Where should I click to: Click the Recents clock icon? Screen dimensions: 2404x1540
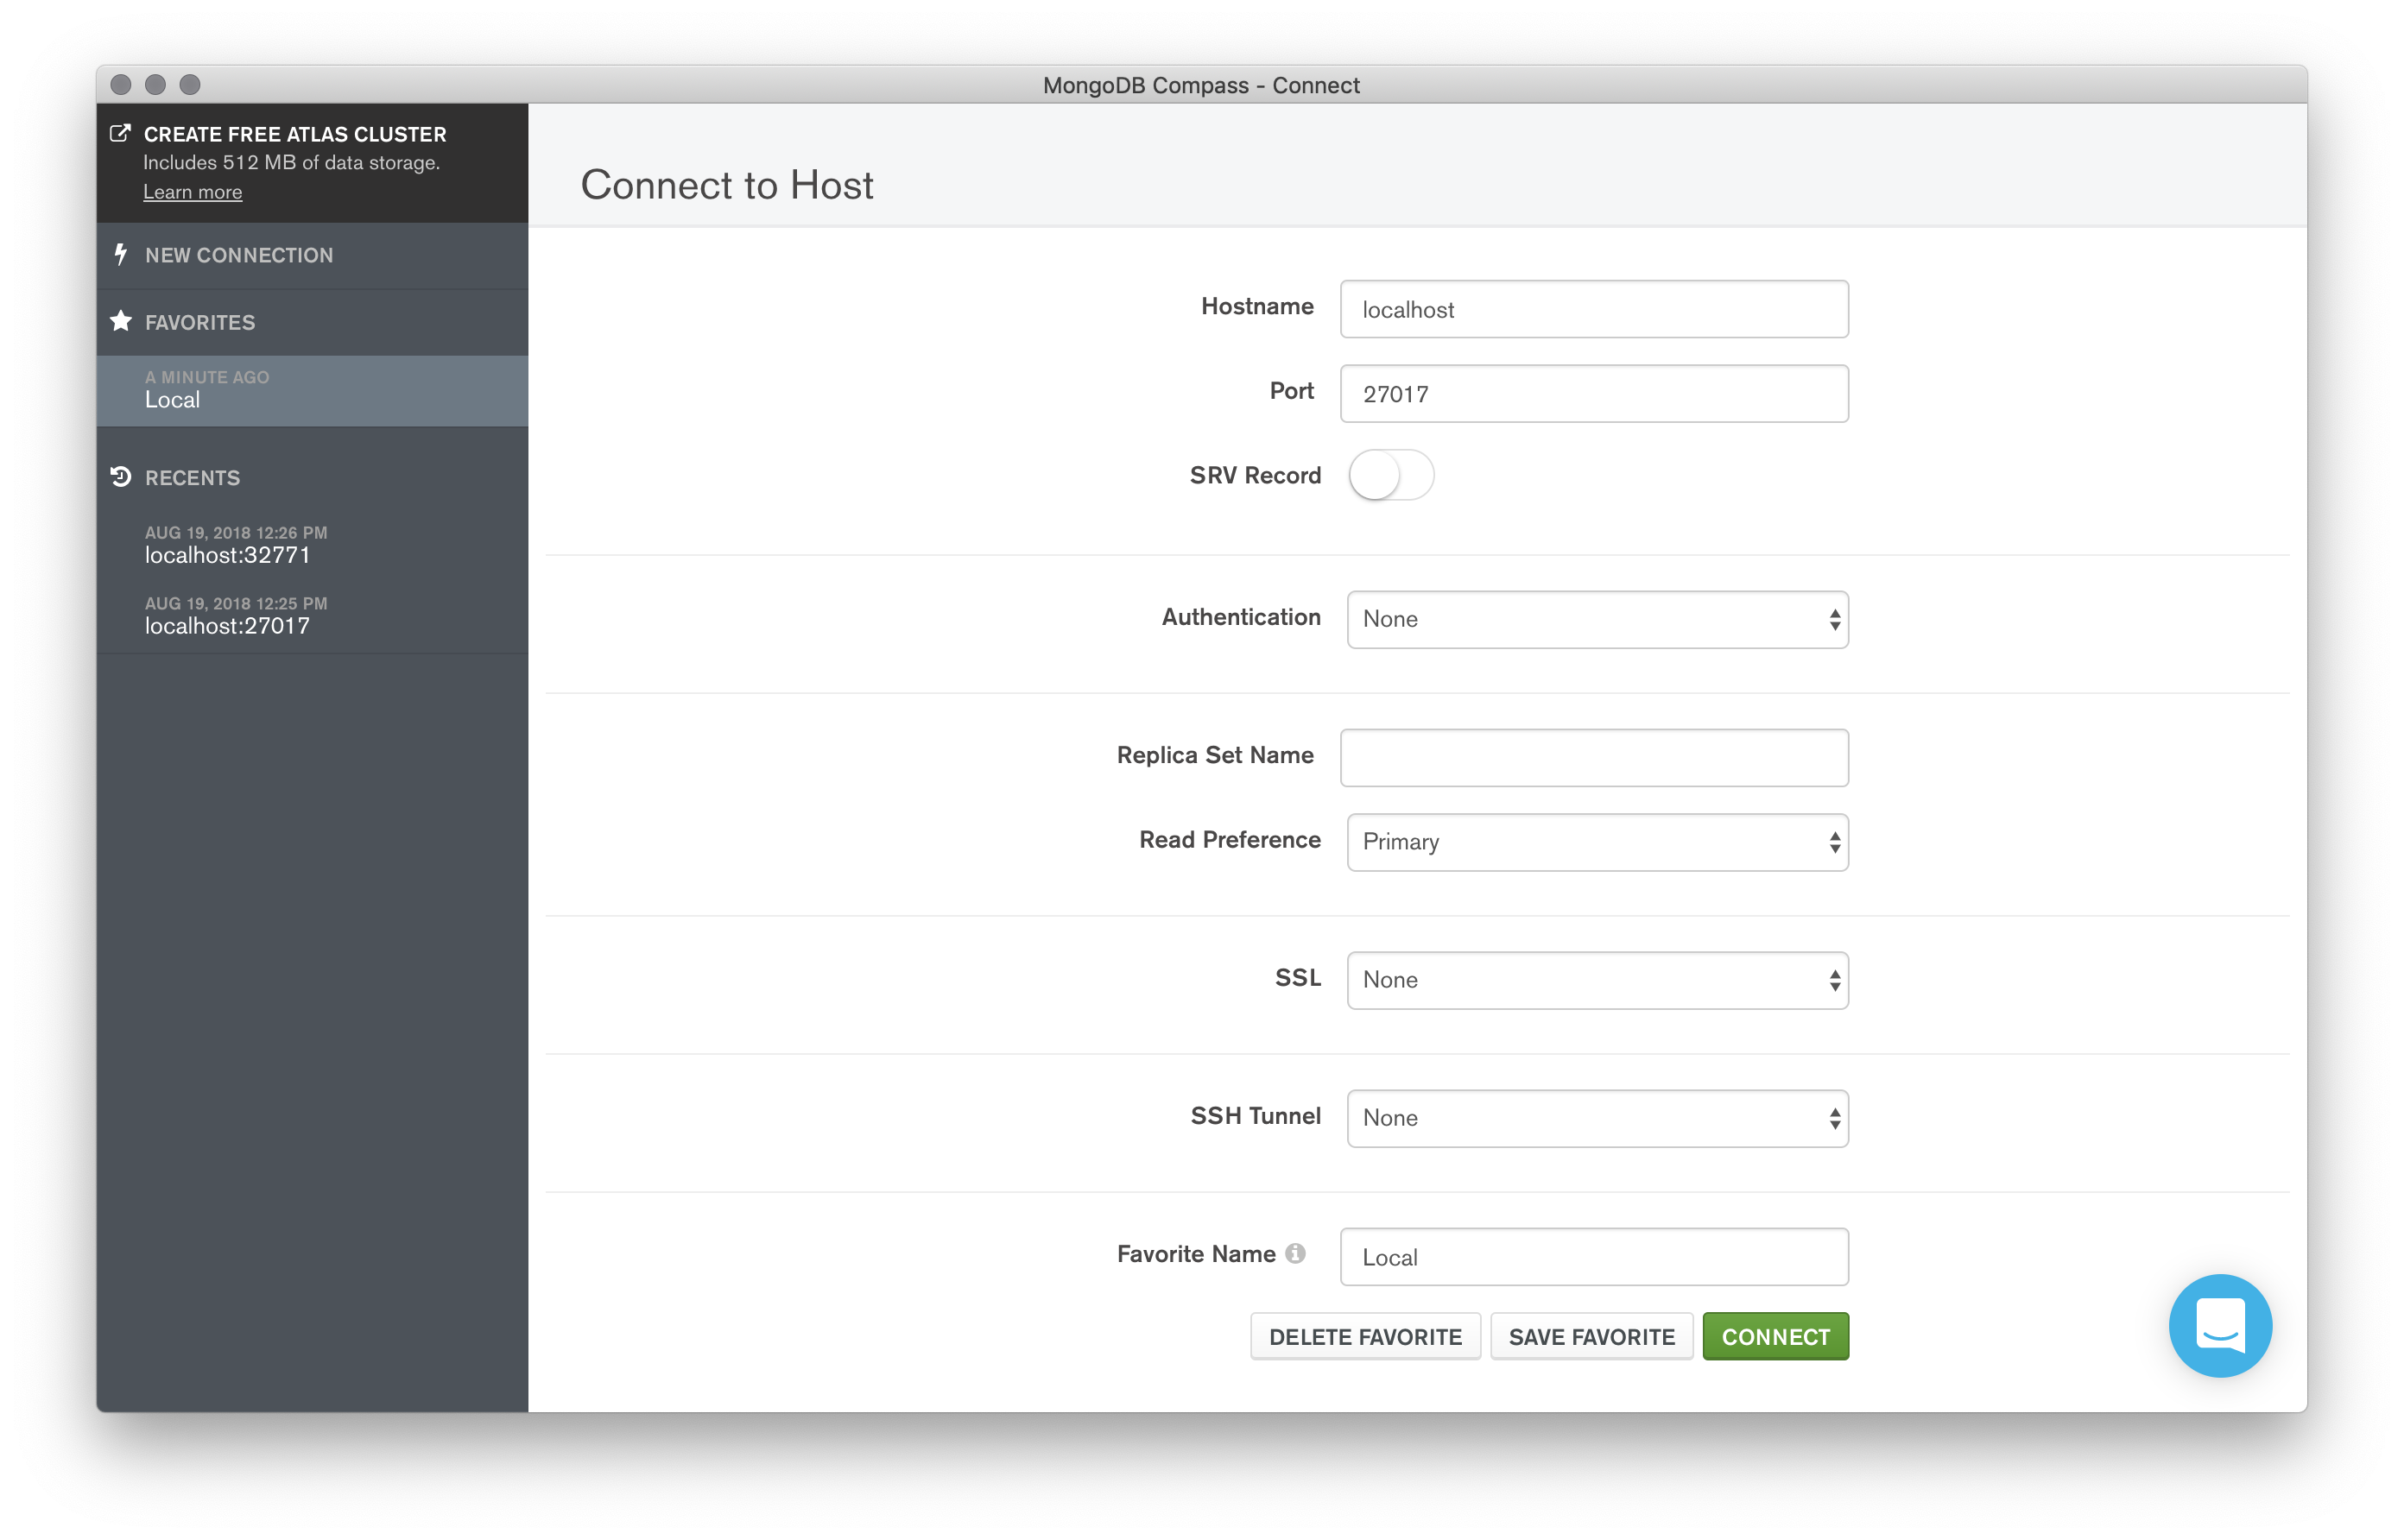(119, 475)
